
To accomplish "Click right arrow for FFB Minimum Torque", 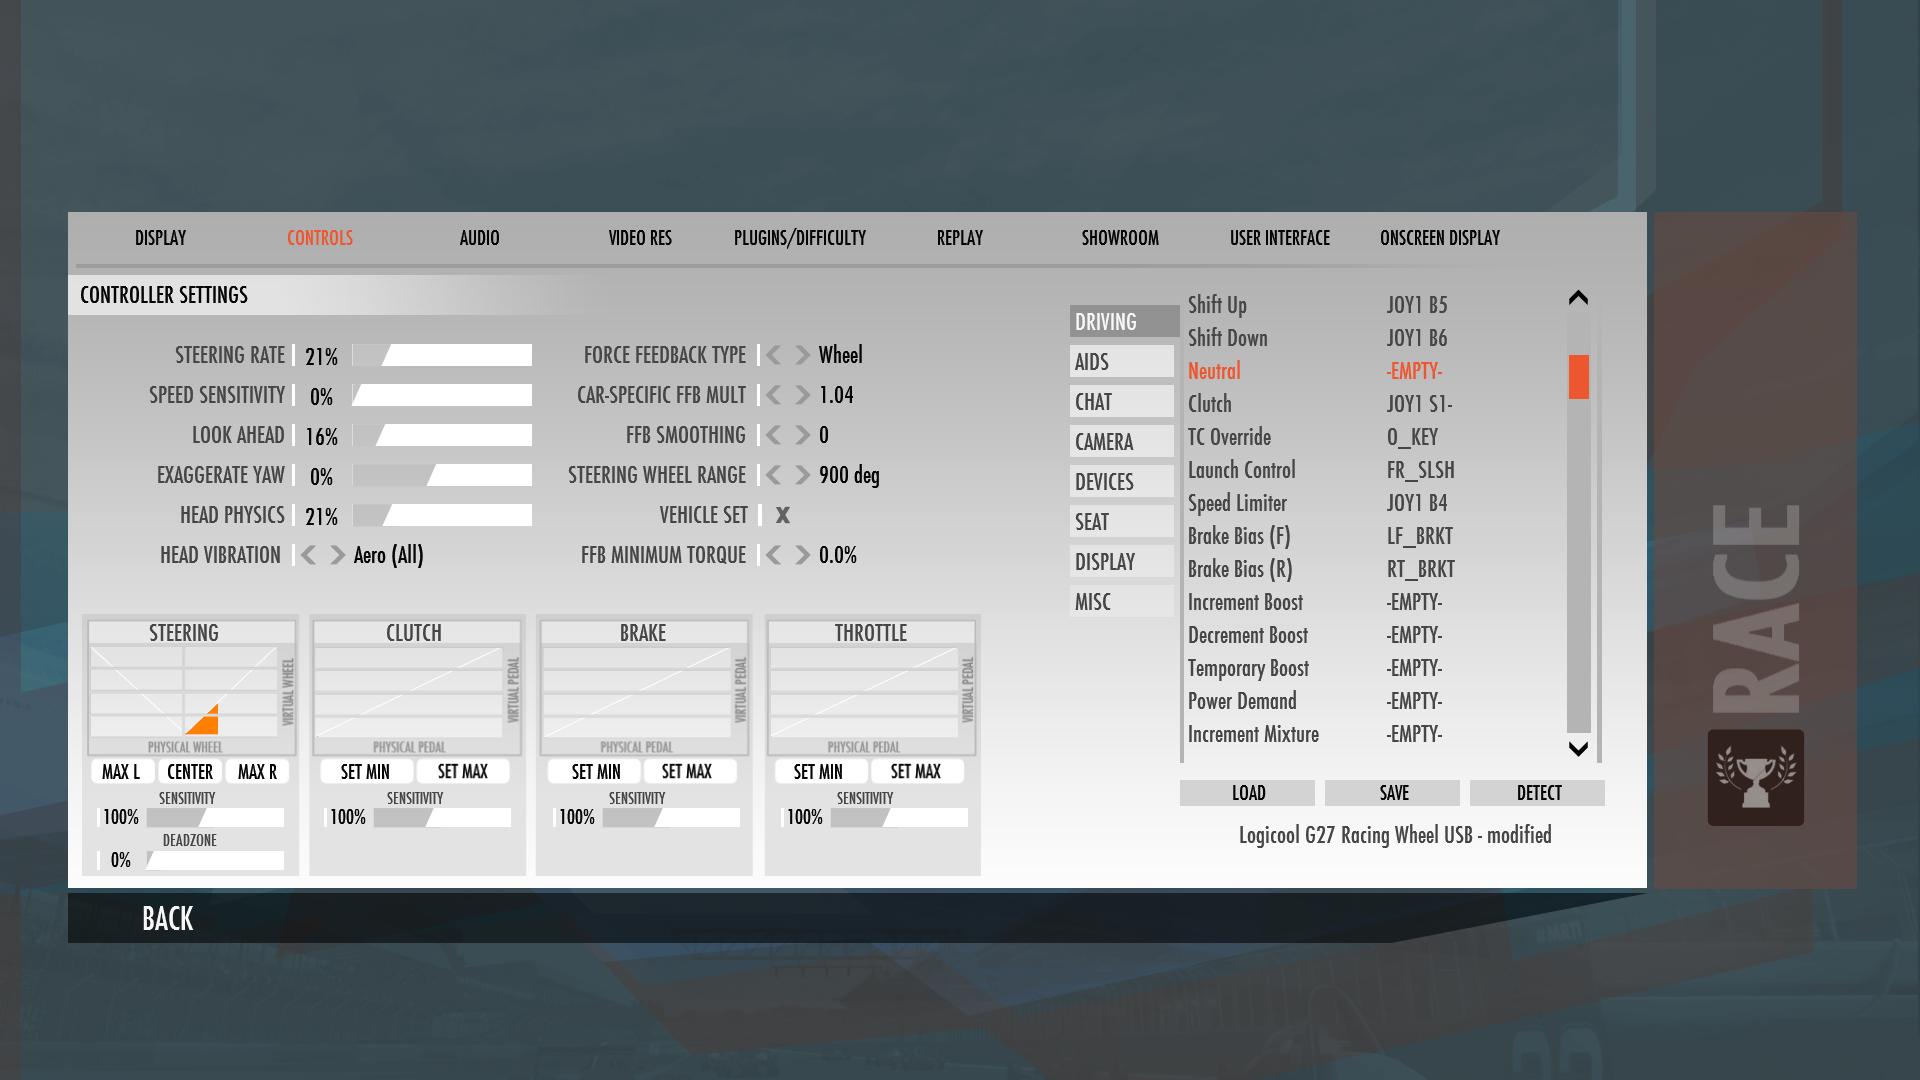I will click(802, 555).
